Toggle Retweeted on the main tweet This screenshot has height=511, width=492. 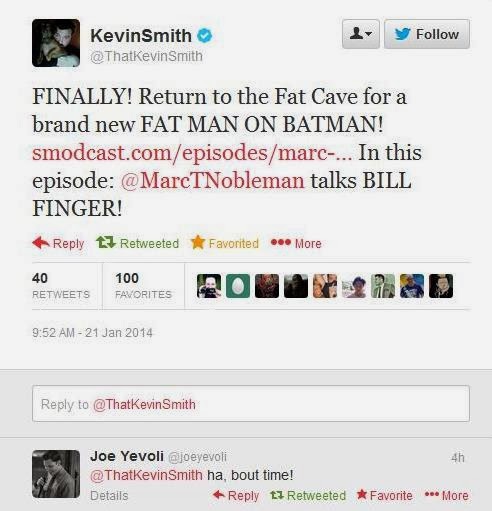tap(137, 243)
